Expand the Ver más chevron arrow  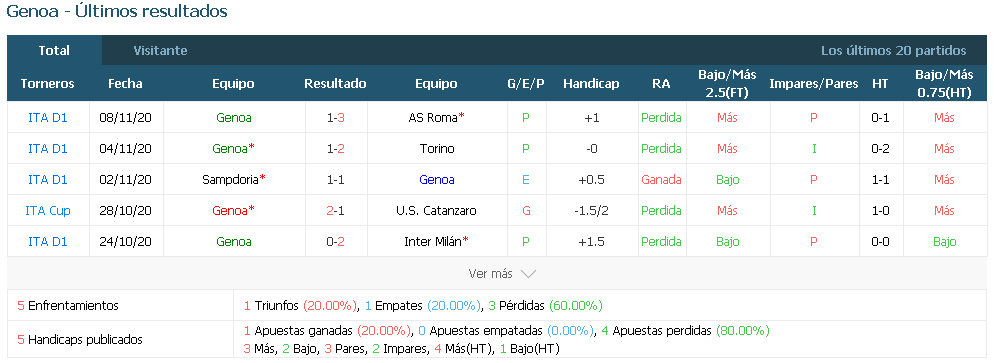(528, 274)
